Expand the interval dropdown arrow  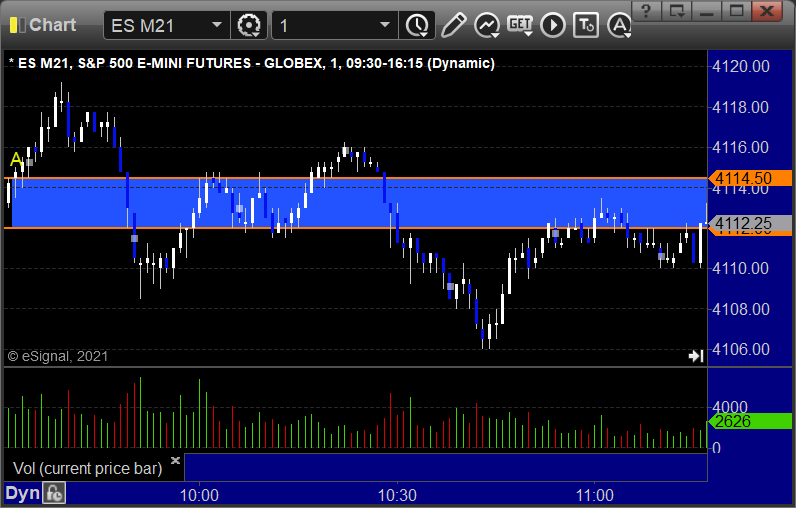(x=385, y=25)
